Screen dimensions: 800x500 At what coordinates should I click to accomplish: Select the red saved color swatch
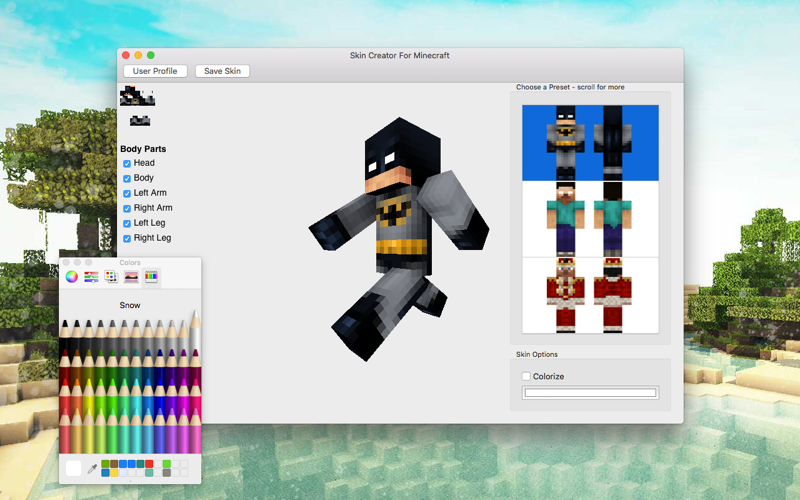(149, 464)
